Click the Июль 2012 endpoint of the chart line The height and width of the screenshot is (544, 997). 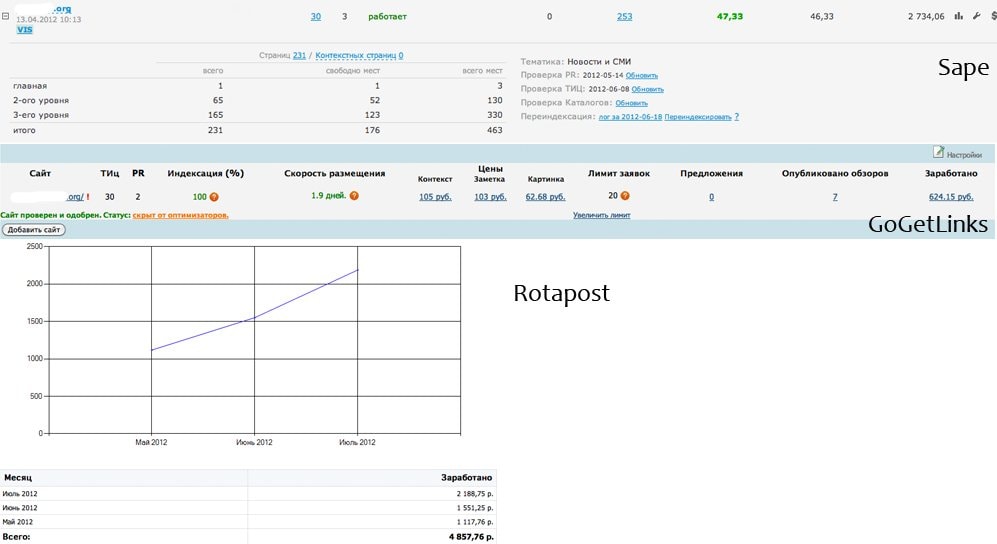[x=358, y=270]
